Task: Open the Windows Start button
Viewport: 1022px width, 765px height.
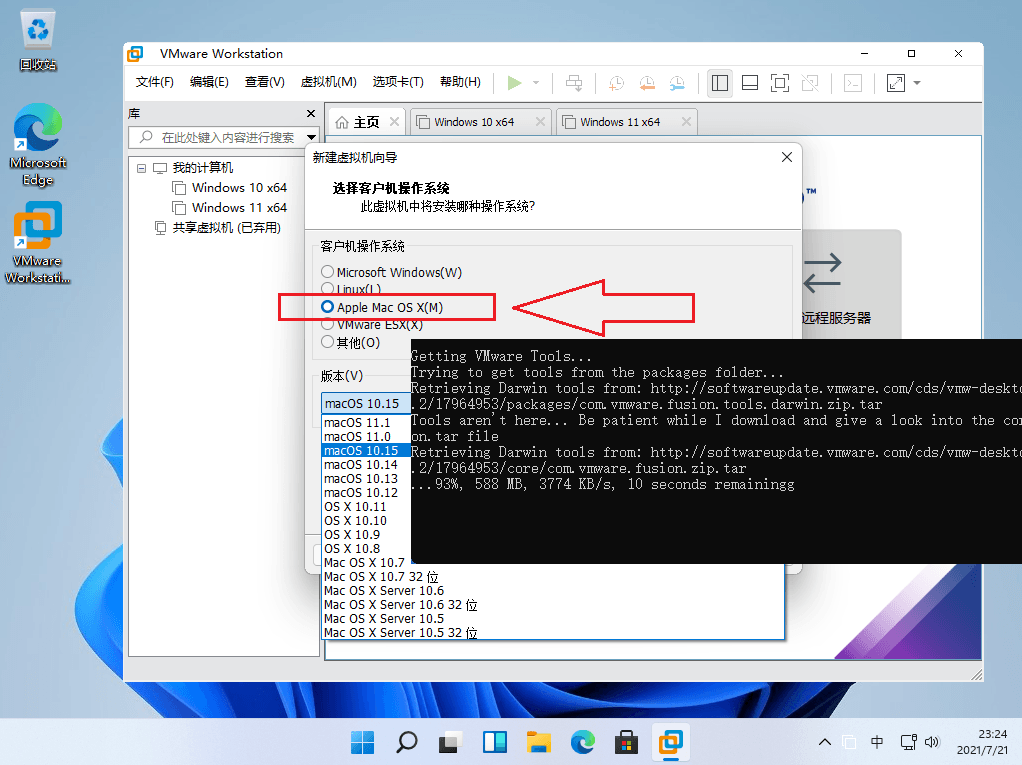Action: pos(362,742)
